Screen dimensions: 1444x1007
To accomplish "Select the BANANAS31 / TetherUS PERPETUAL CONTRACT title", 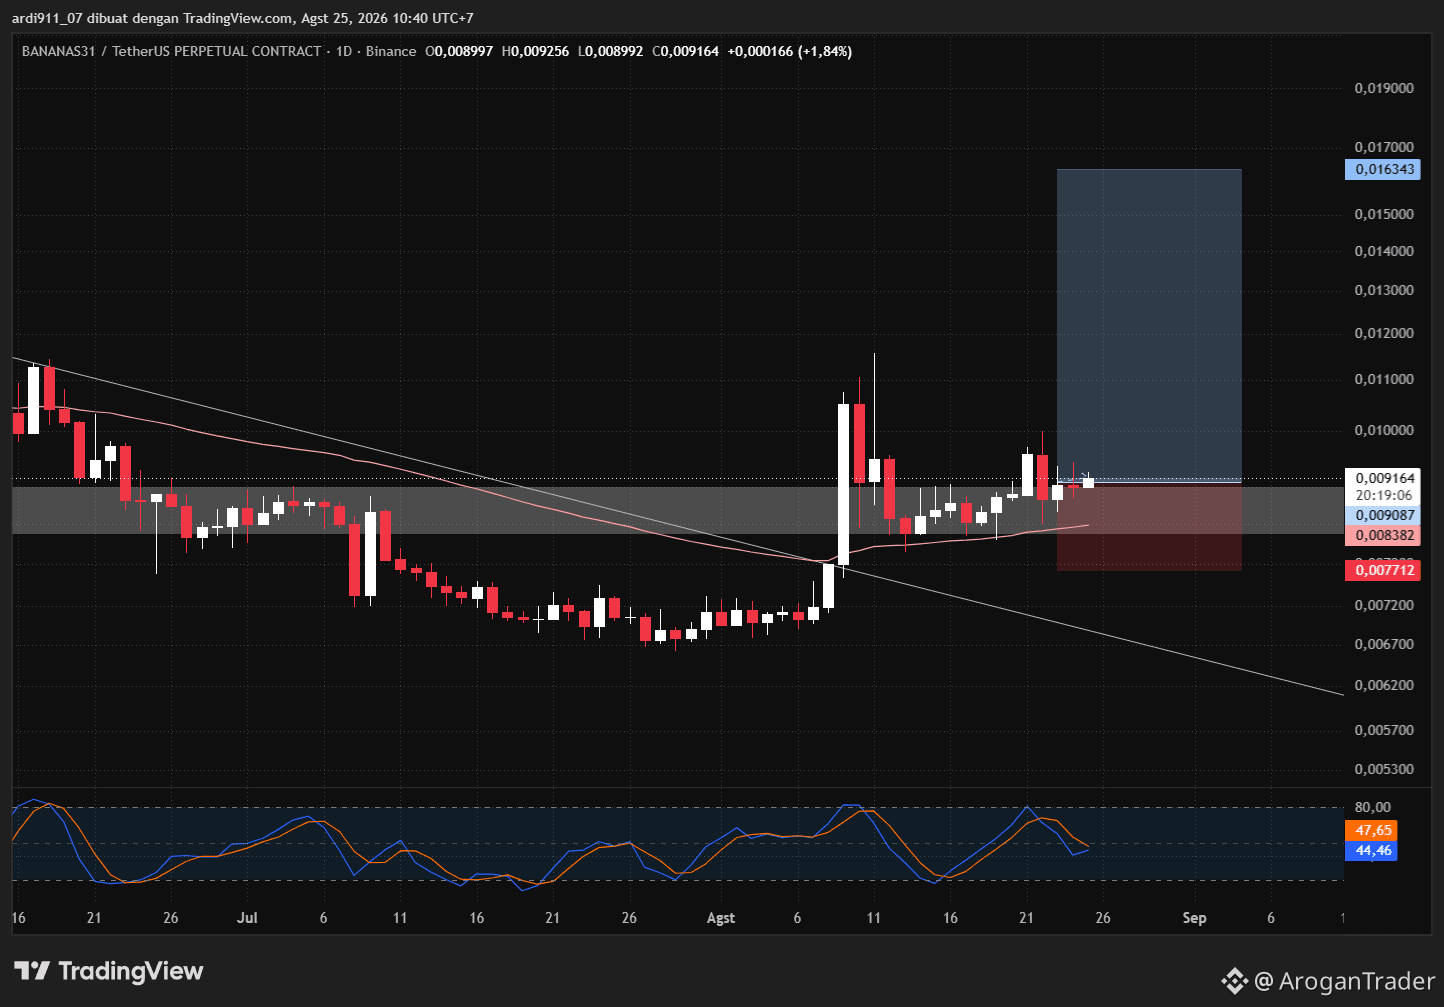I will point(172,51).
